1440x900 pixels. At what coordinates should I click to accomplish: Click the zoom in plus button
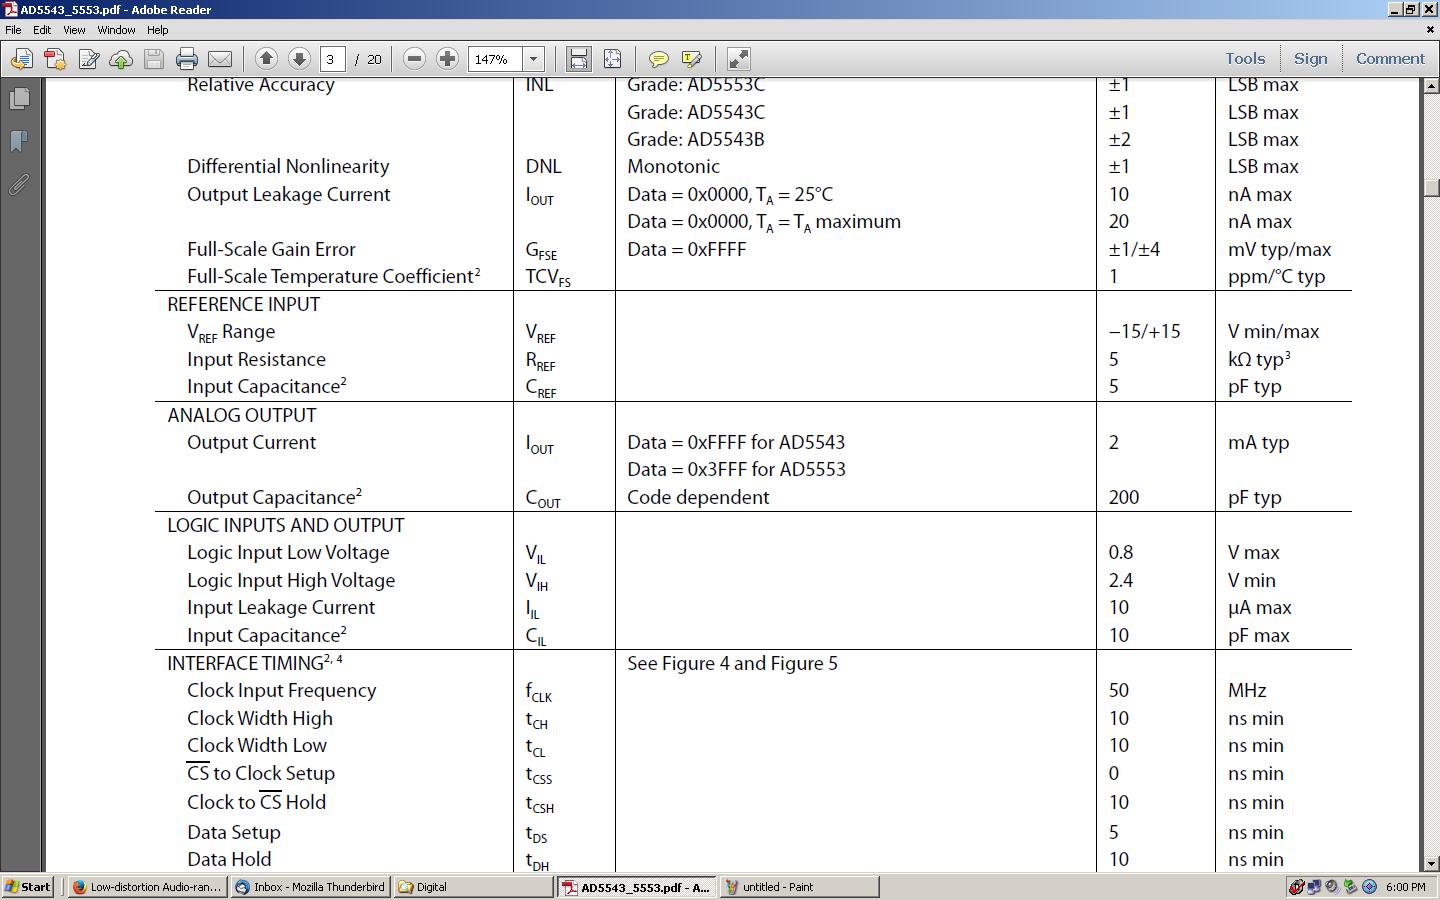click(x=447, y=59)
